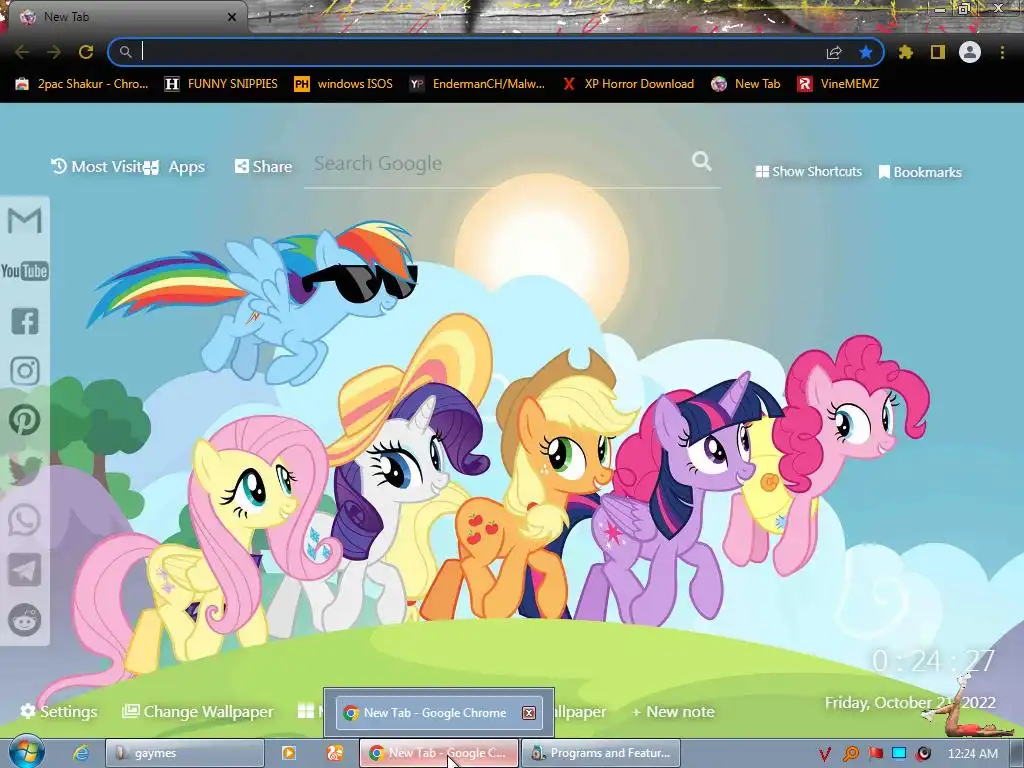Click the red V tray icon
This screenshot has height=768, width=1024.
click(825, 754)
